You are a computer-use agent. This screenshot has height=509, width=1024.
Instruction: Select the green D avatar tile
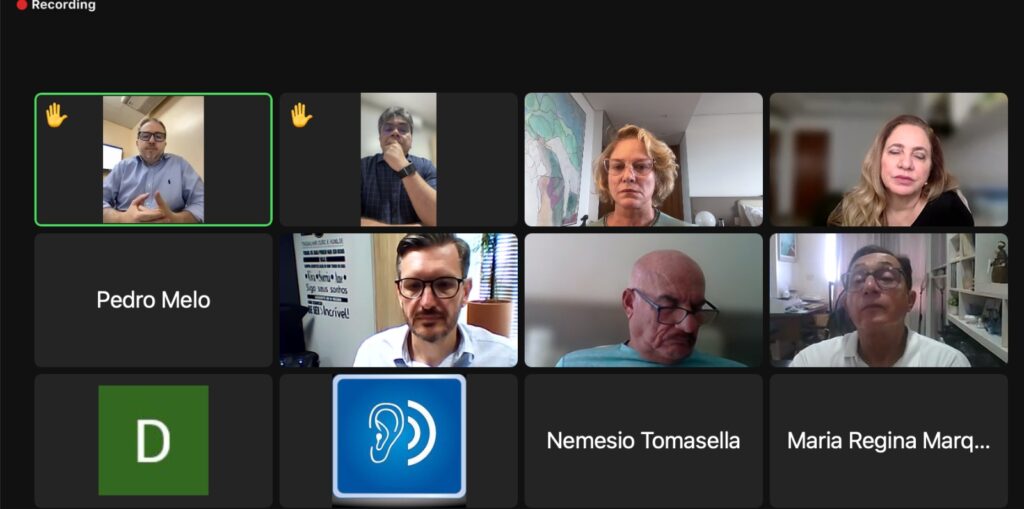(153, 440)
